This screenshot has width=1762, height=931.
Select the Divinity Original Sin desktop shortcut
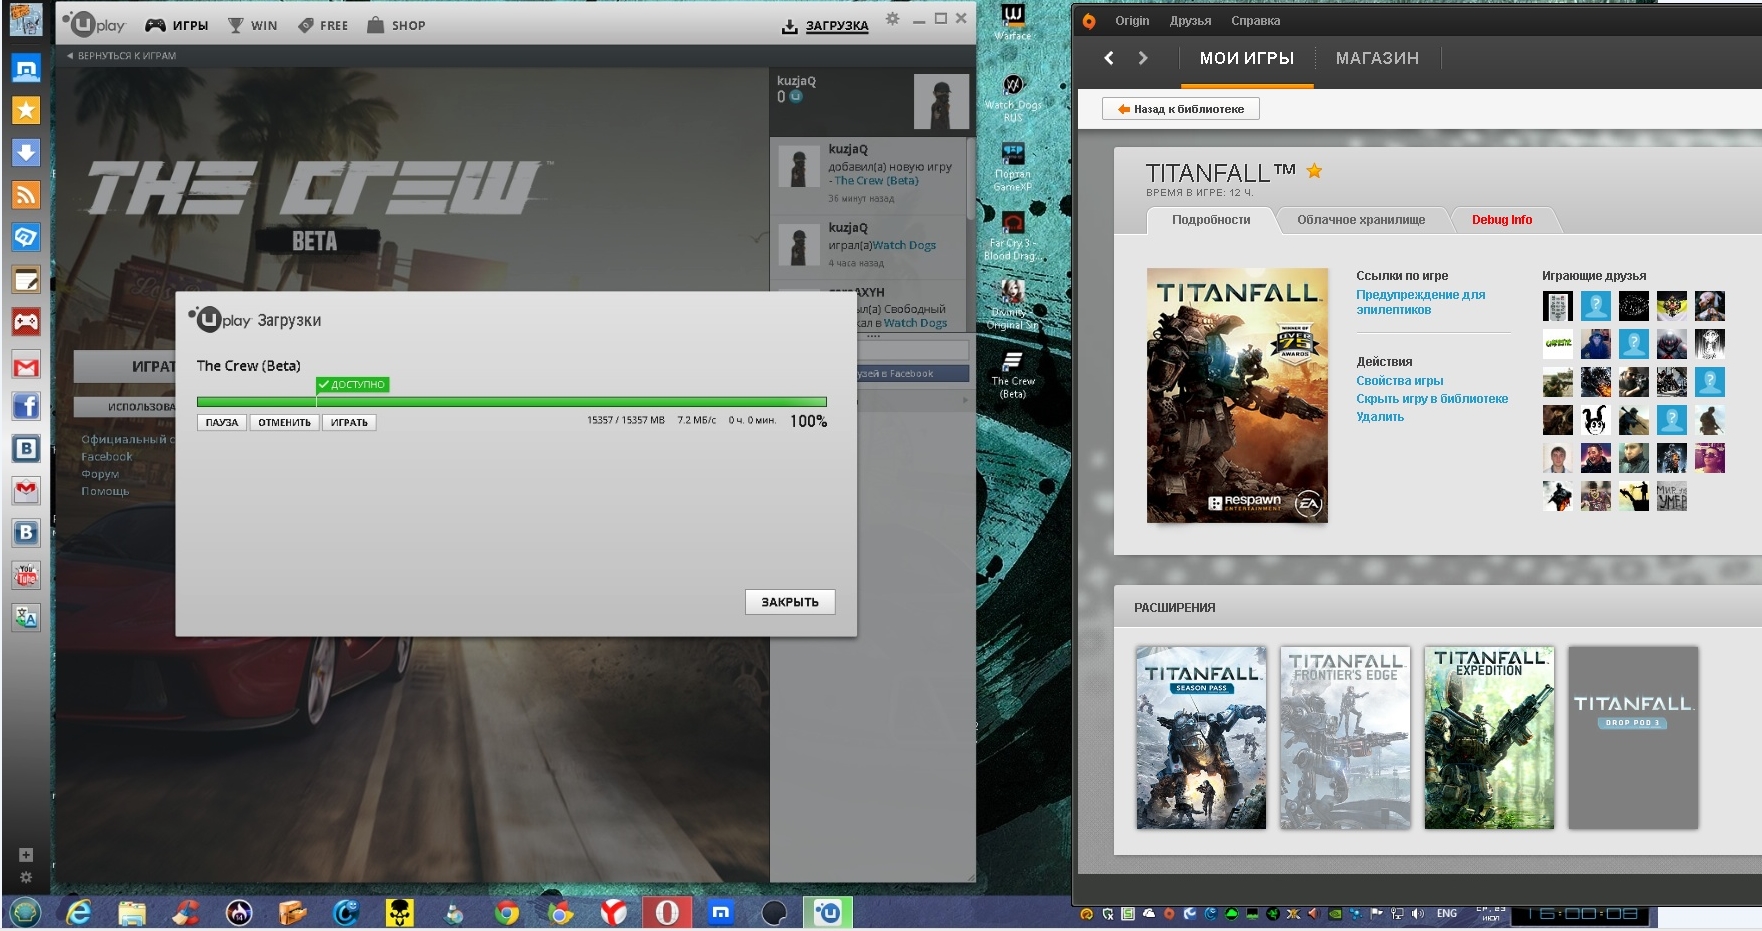coord(1013,304)
